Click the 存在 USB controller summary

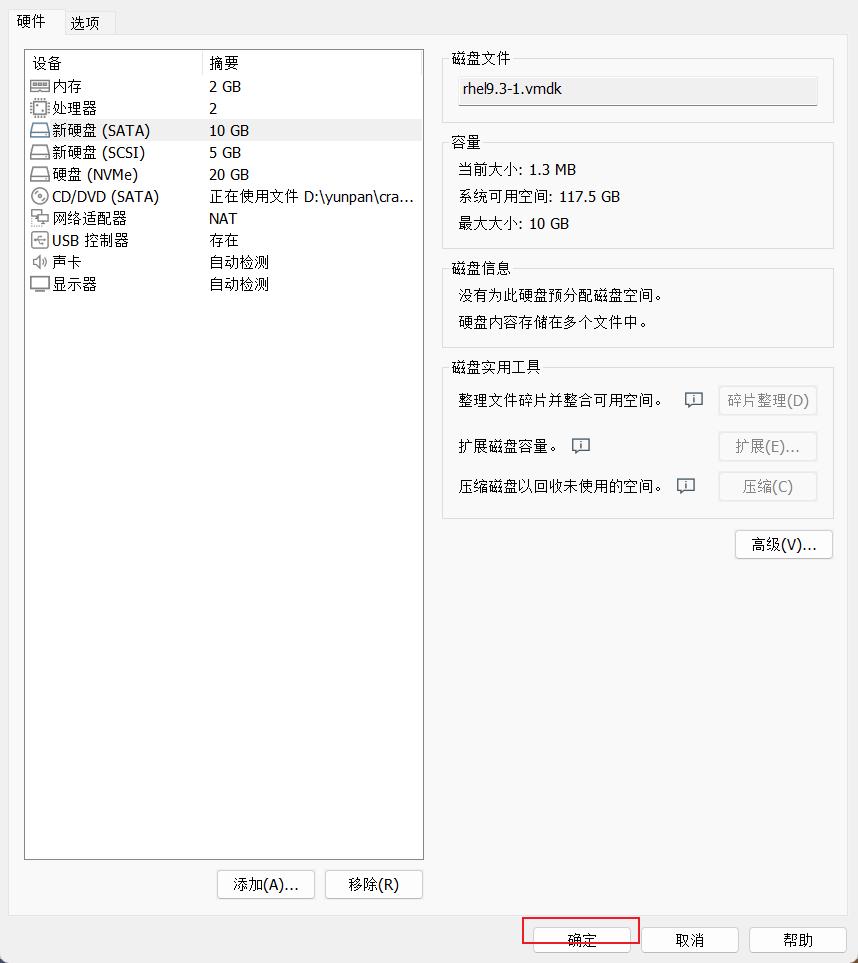224,240
